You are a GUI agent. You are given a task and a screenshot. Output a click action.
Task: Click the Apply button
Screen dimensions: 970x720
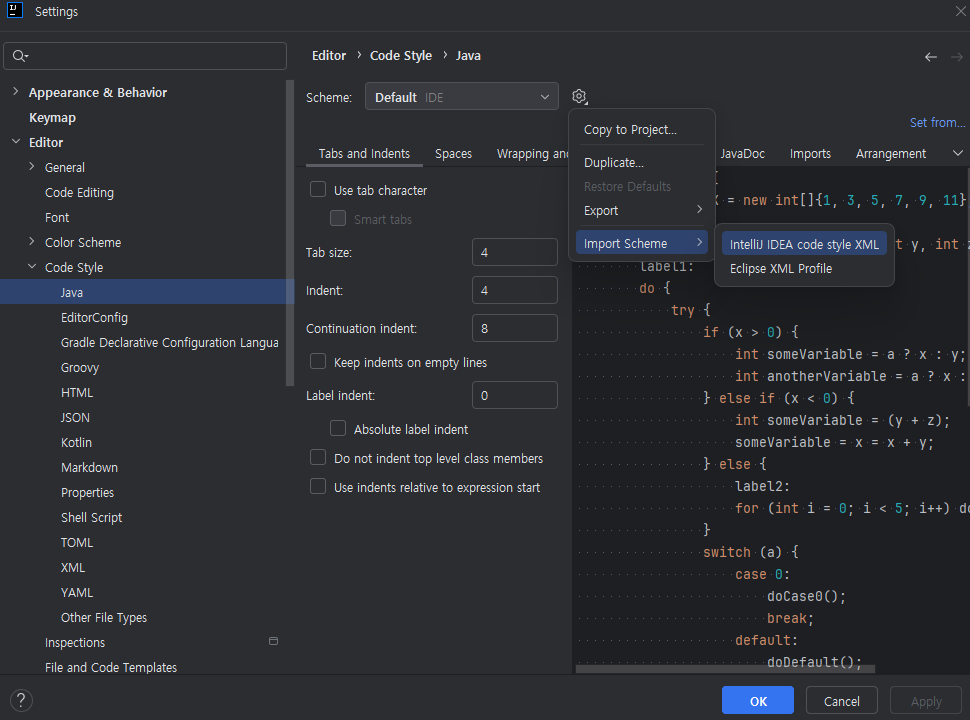[926, 701]
